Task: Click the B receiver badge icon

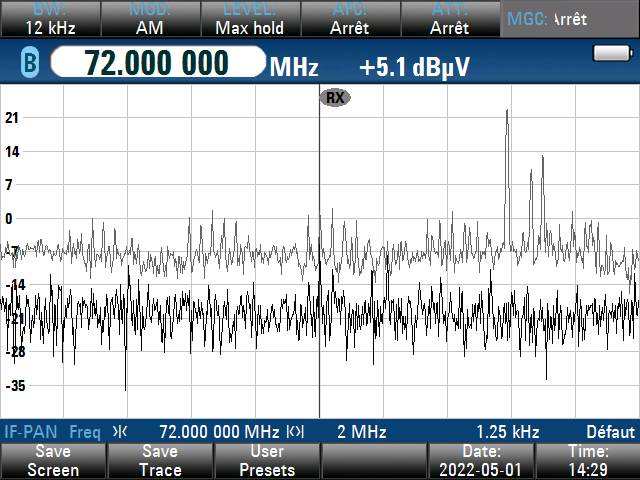Action: point(29,65)
